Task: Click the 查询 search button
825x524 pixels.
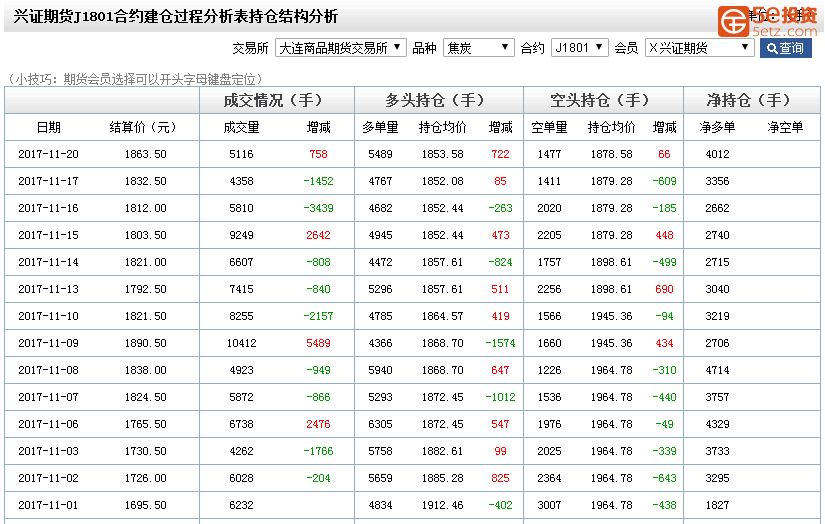Action: point(786,48)
